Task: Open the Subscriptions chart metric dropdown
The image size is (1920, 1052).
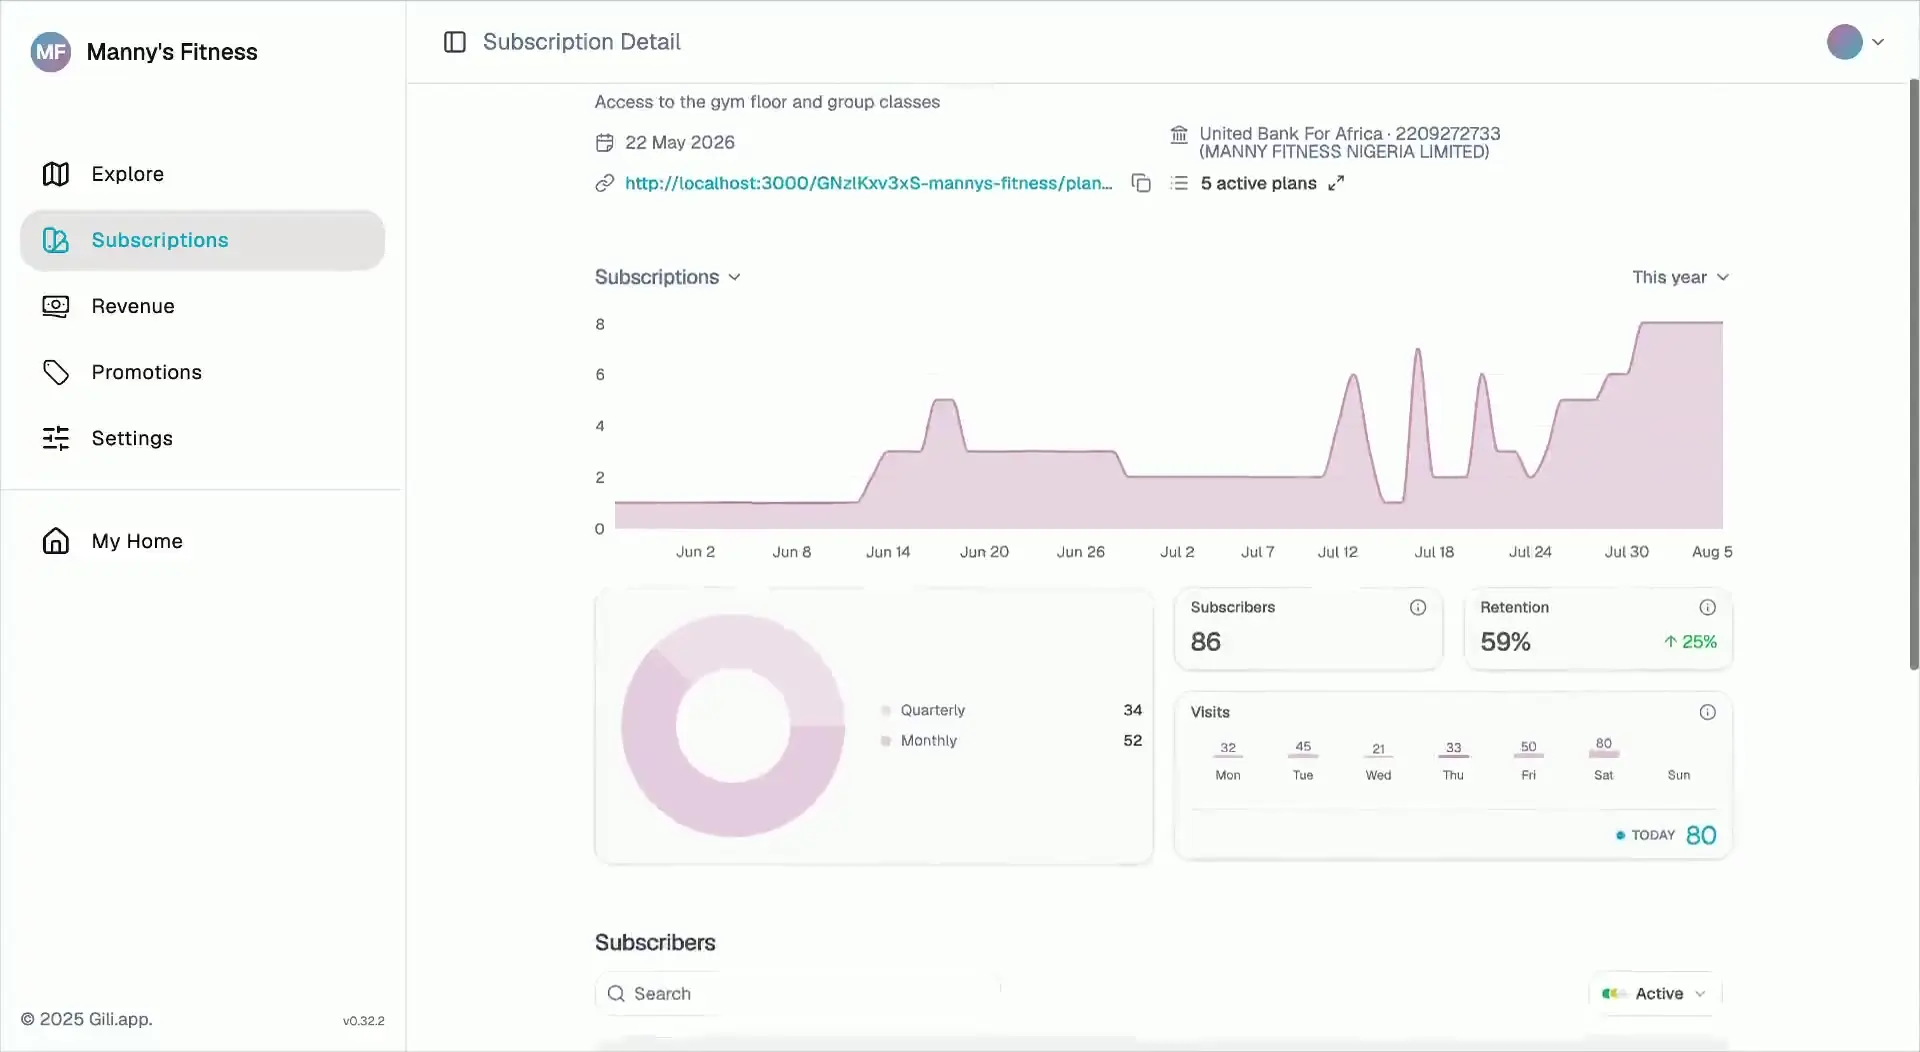Action: (x=668, y=277)
